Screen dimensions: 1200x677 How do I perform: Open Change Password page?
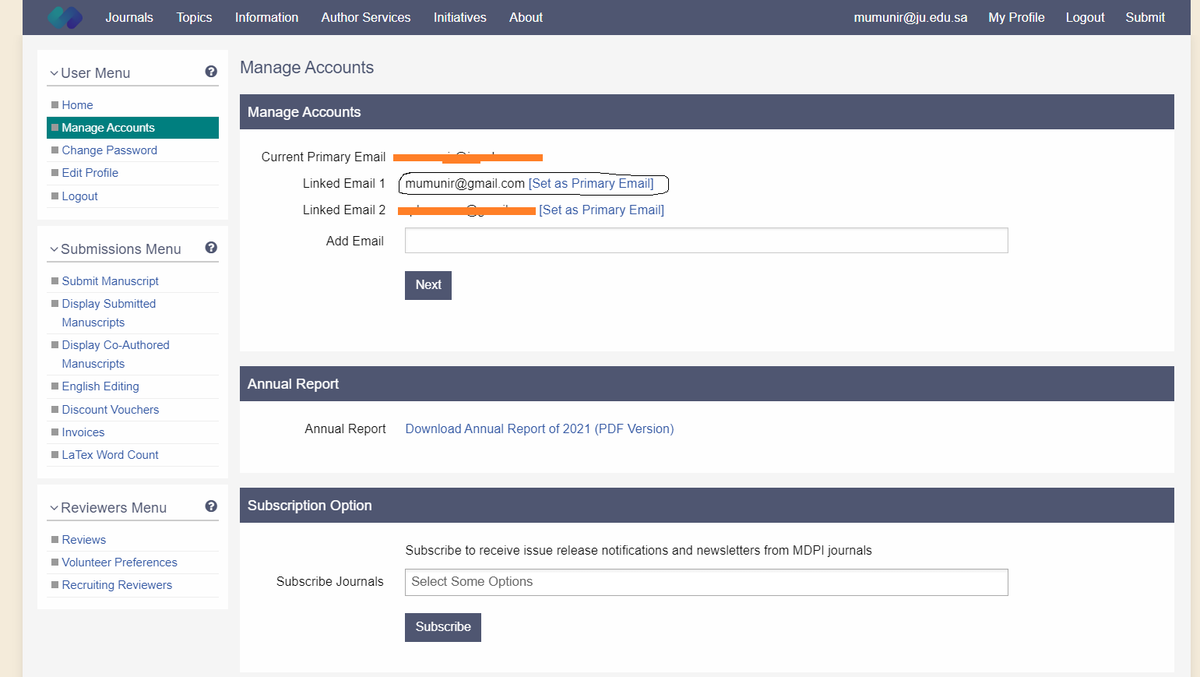pos(109,150)
